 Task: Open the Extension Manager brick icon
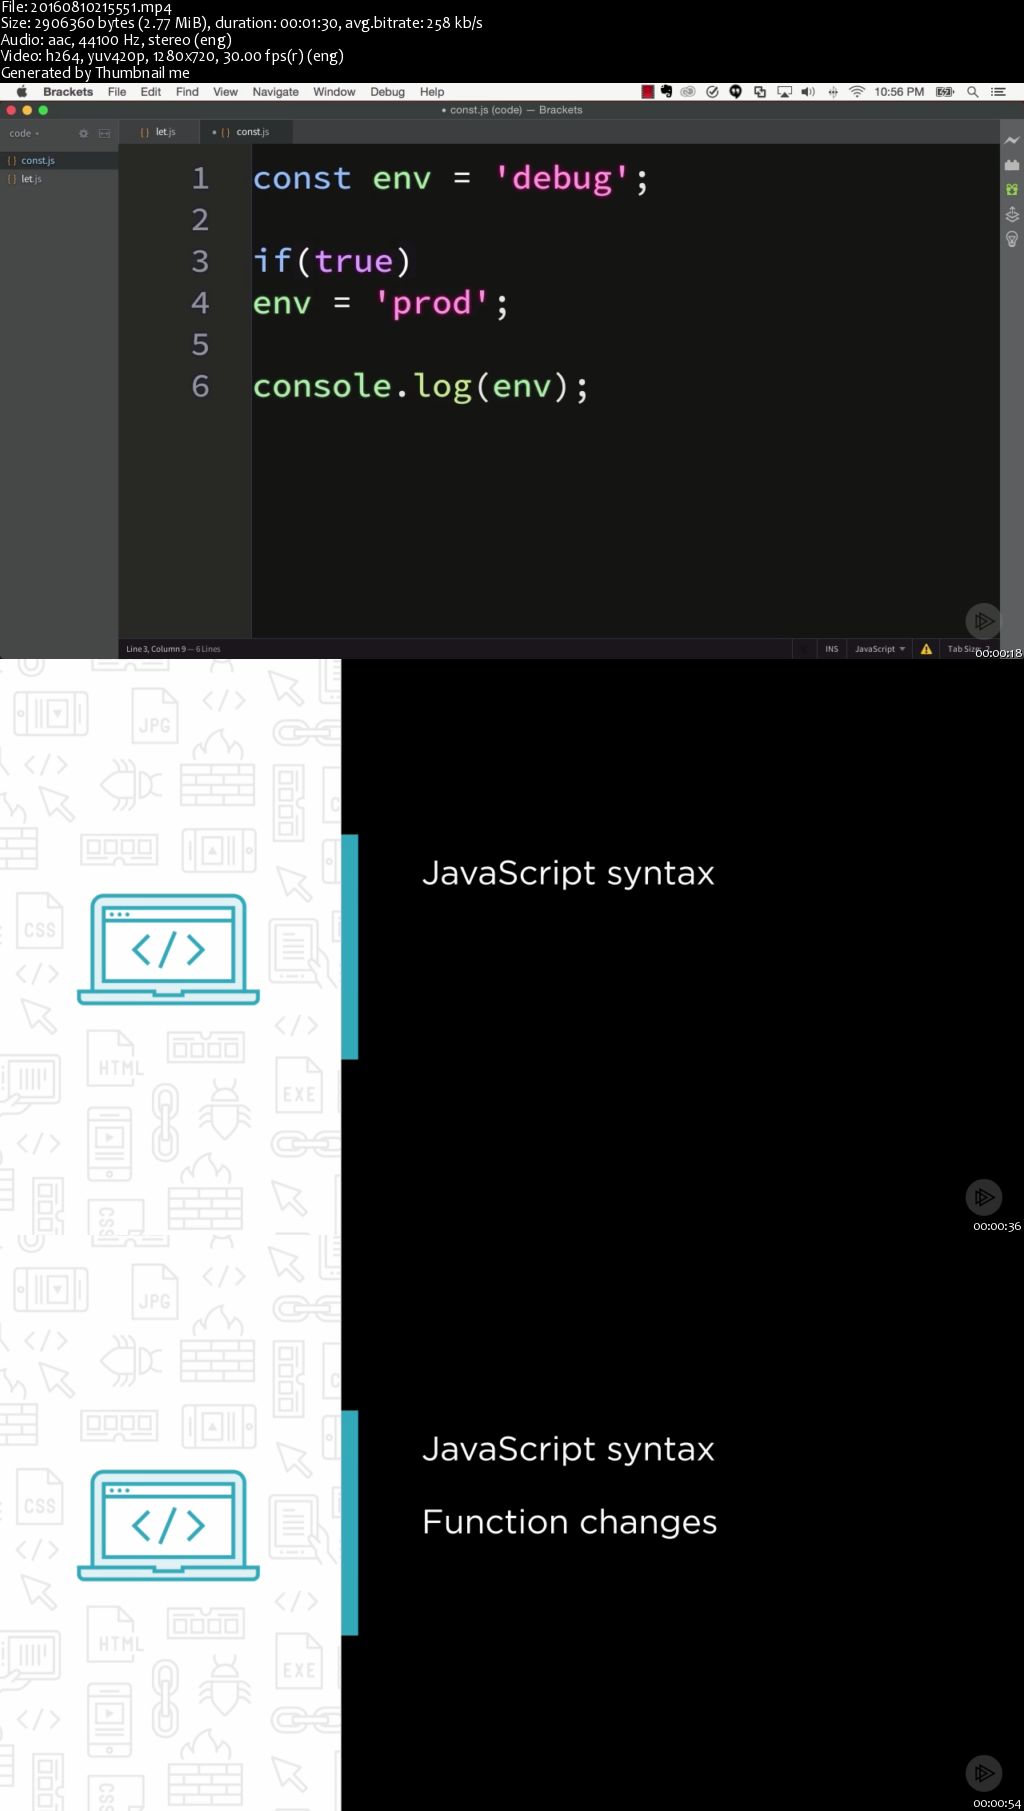1012,165
